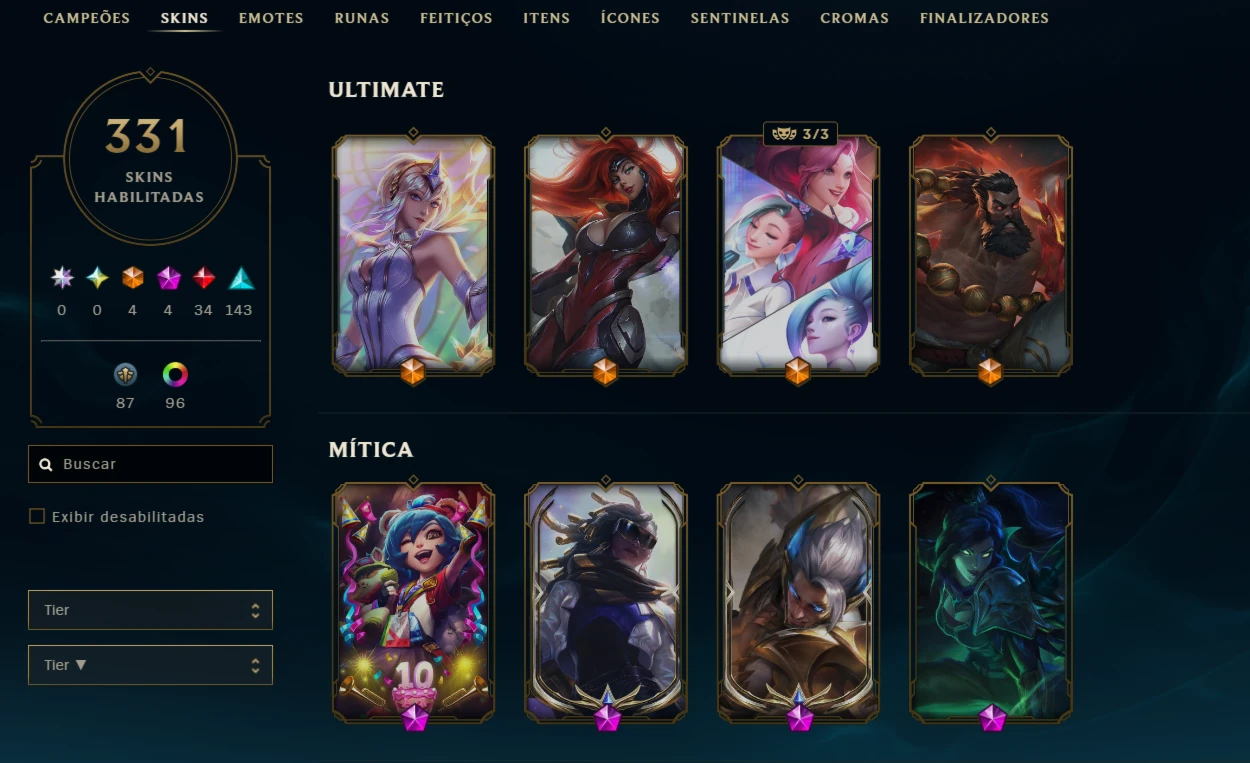The width and height of the screenshot is (1250, 763).
Task: Switch to the Campeões tab
Action: tap(87, 18)
